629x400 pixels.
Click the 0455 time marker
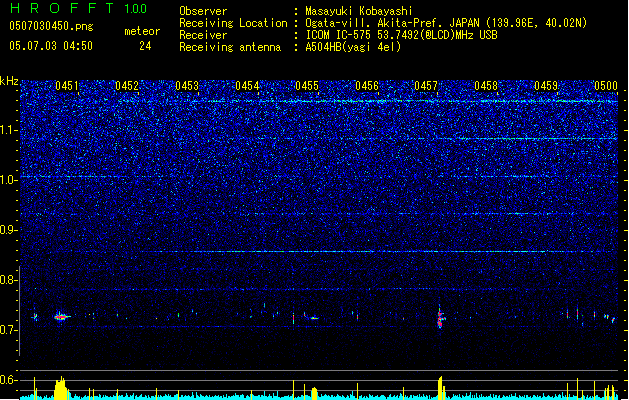click(307, 86)
